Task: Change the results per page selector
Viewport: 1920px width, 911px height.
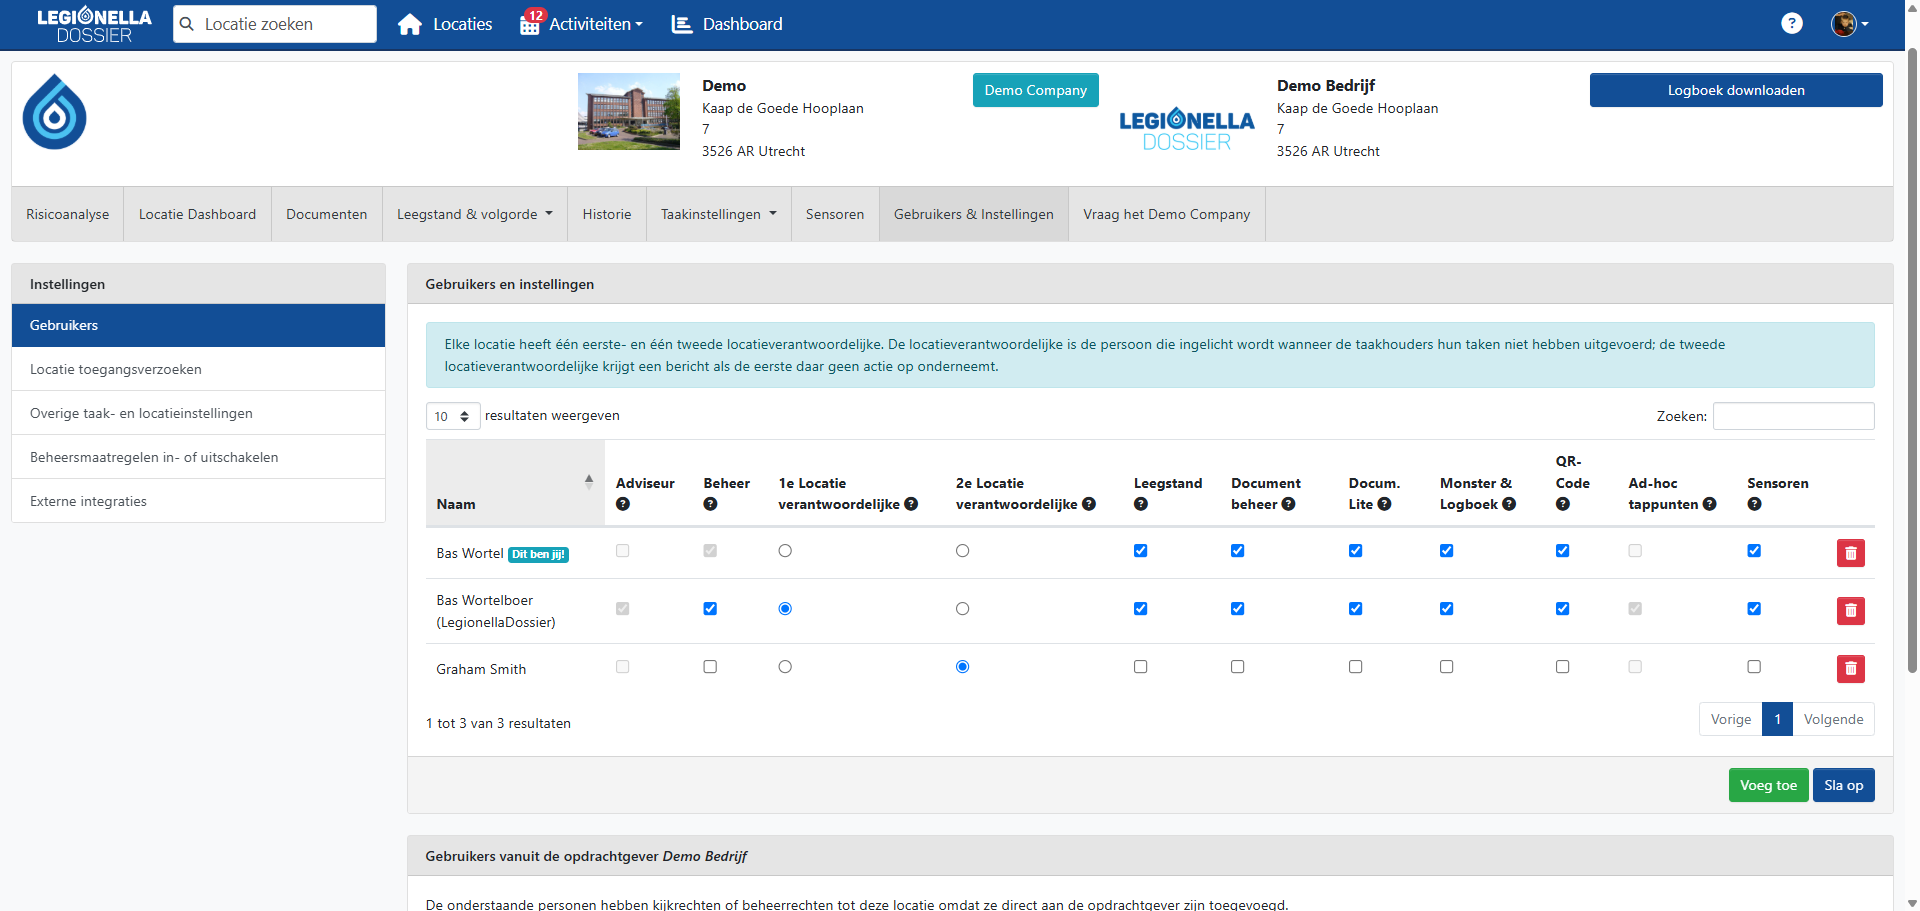Action: point(452,416)
